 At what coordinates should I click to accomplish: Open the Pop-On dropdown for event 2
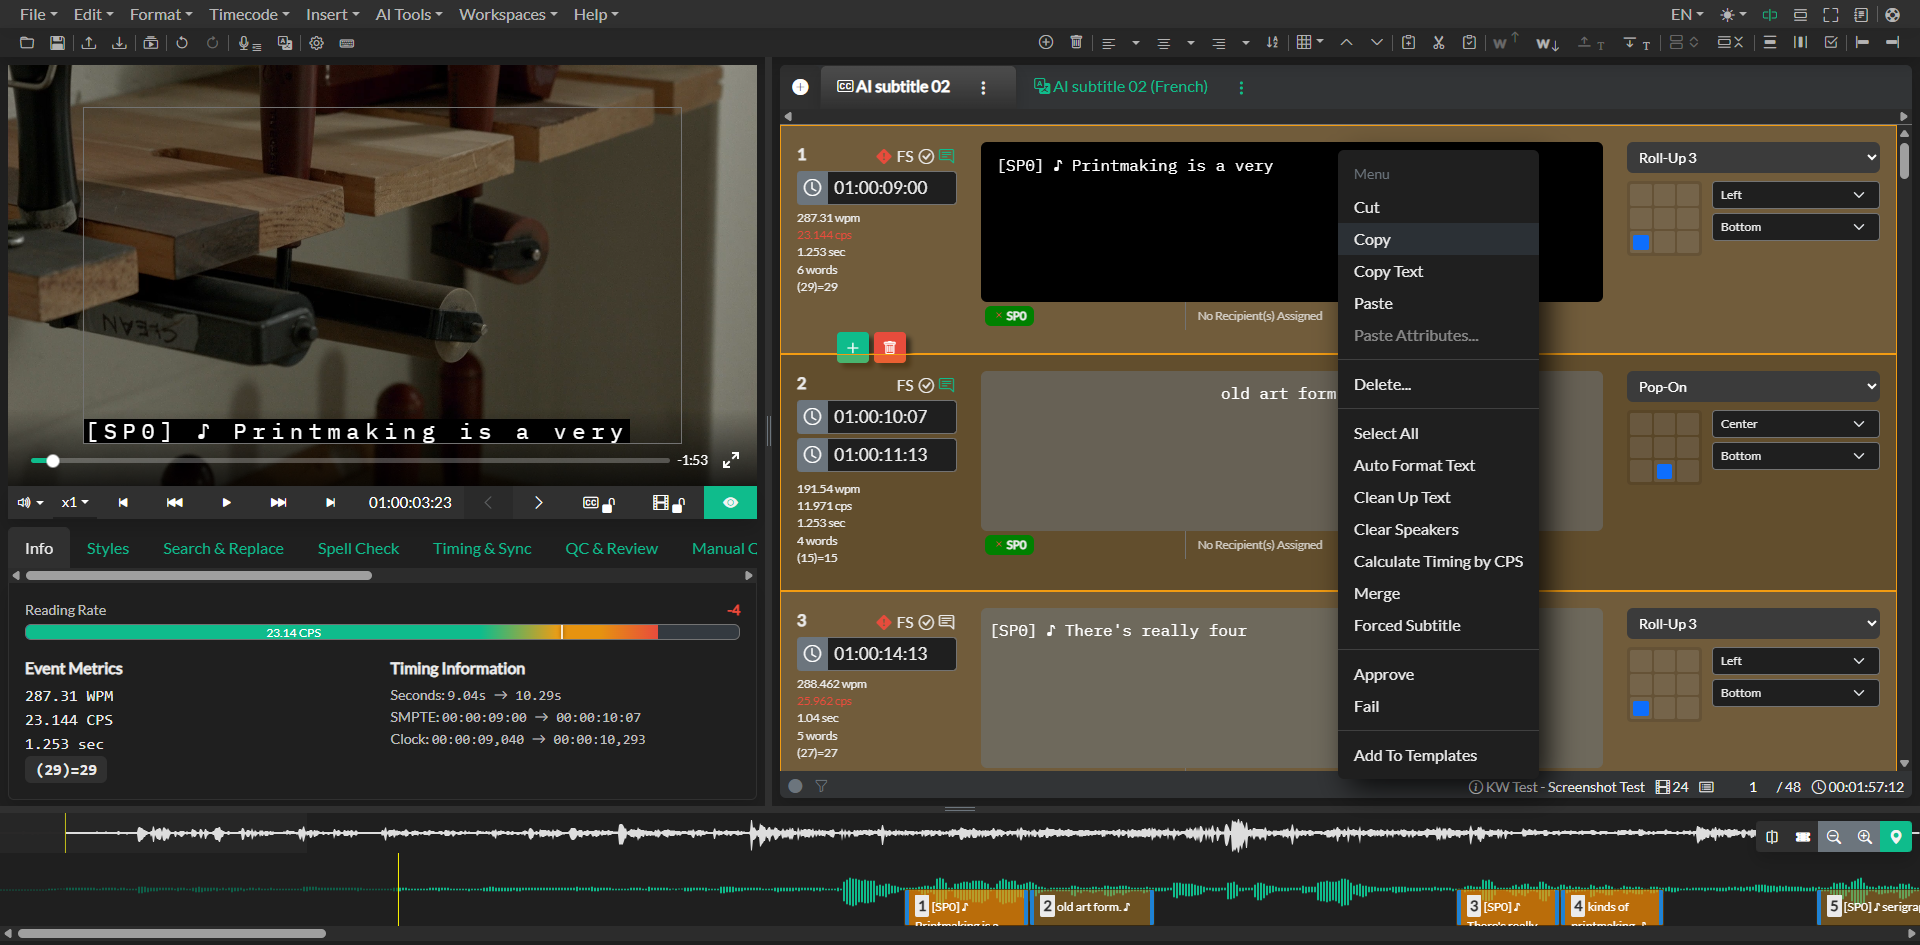click(1752, 386)
